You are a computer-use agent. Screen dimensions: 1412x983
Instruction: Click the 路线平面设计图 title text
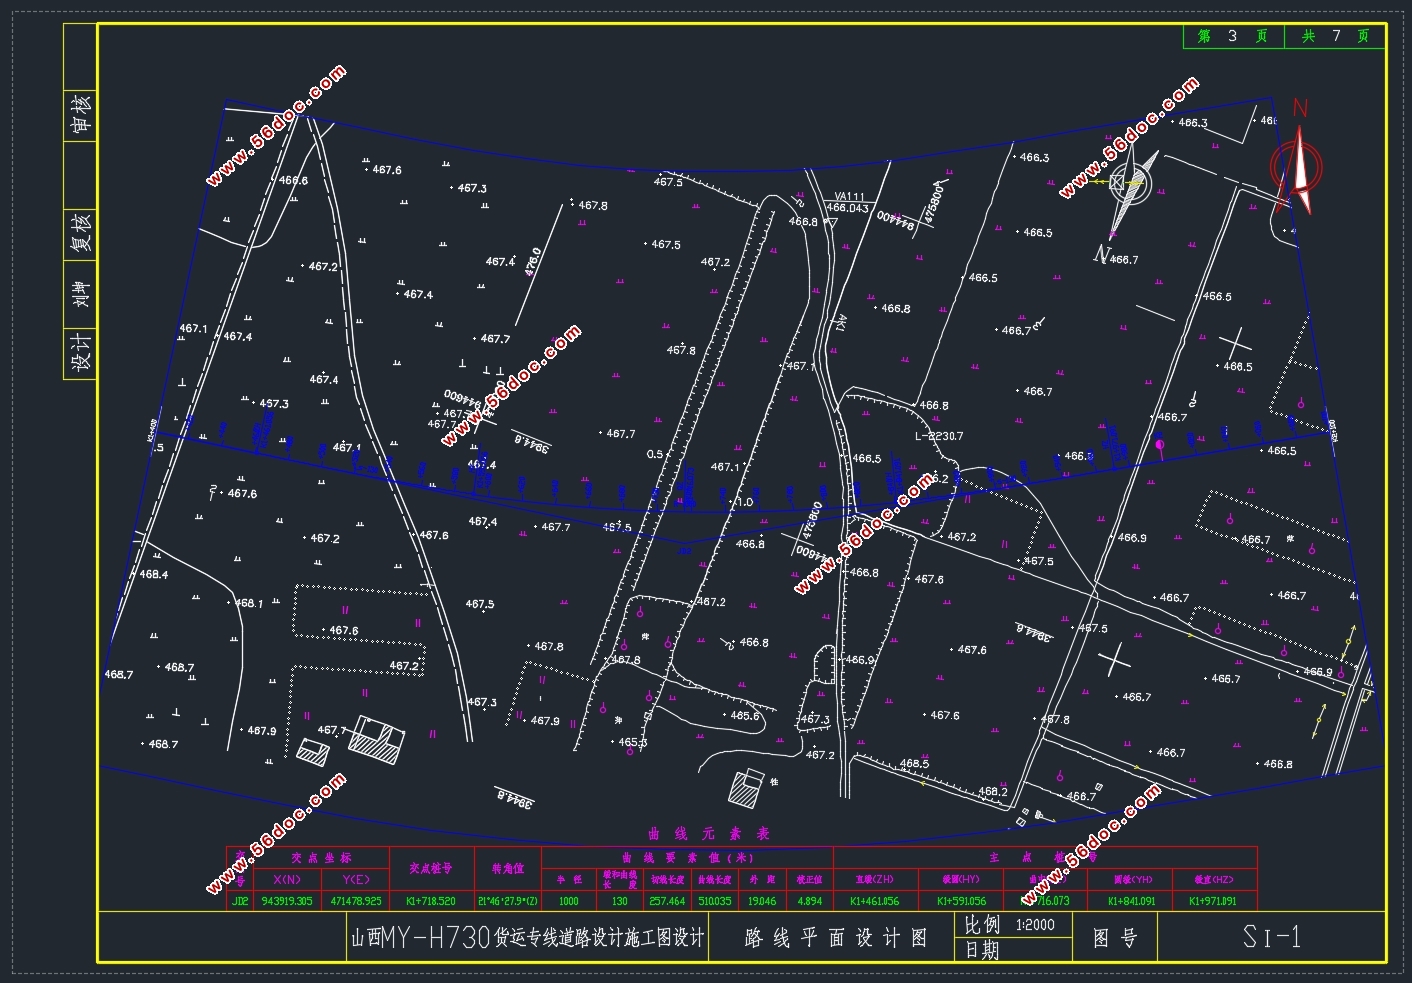coord(835,938)
